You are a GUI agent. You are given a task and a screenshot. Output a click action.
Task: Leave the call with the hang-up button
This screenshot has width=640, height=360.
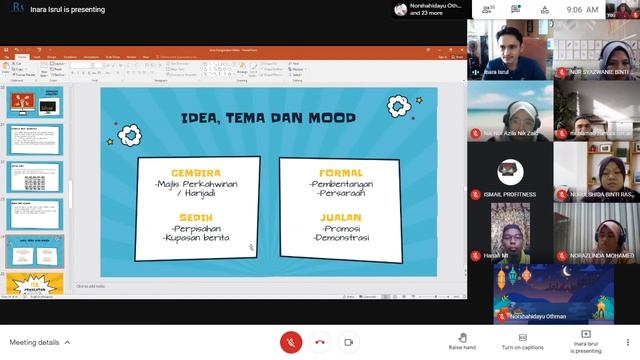click(320, 342)
